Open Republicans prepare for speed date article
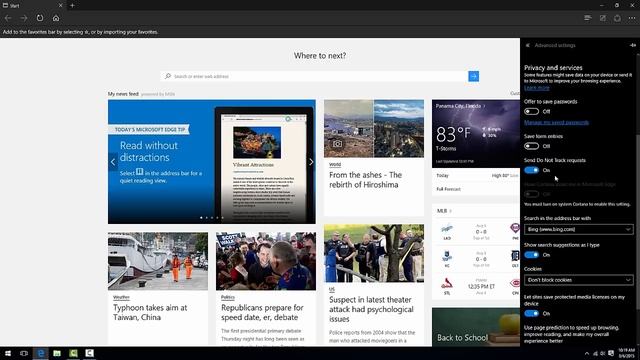Viewport: 640px width, 360px height. coord(262,312)
